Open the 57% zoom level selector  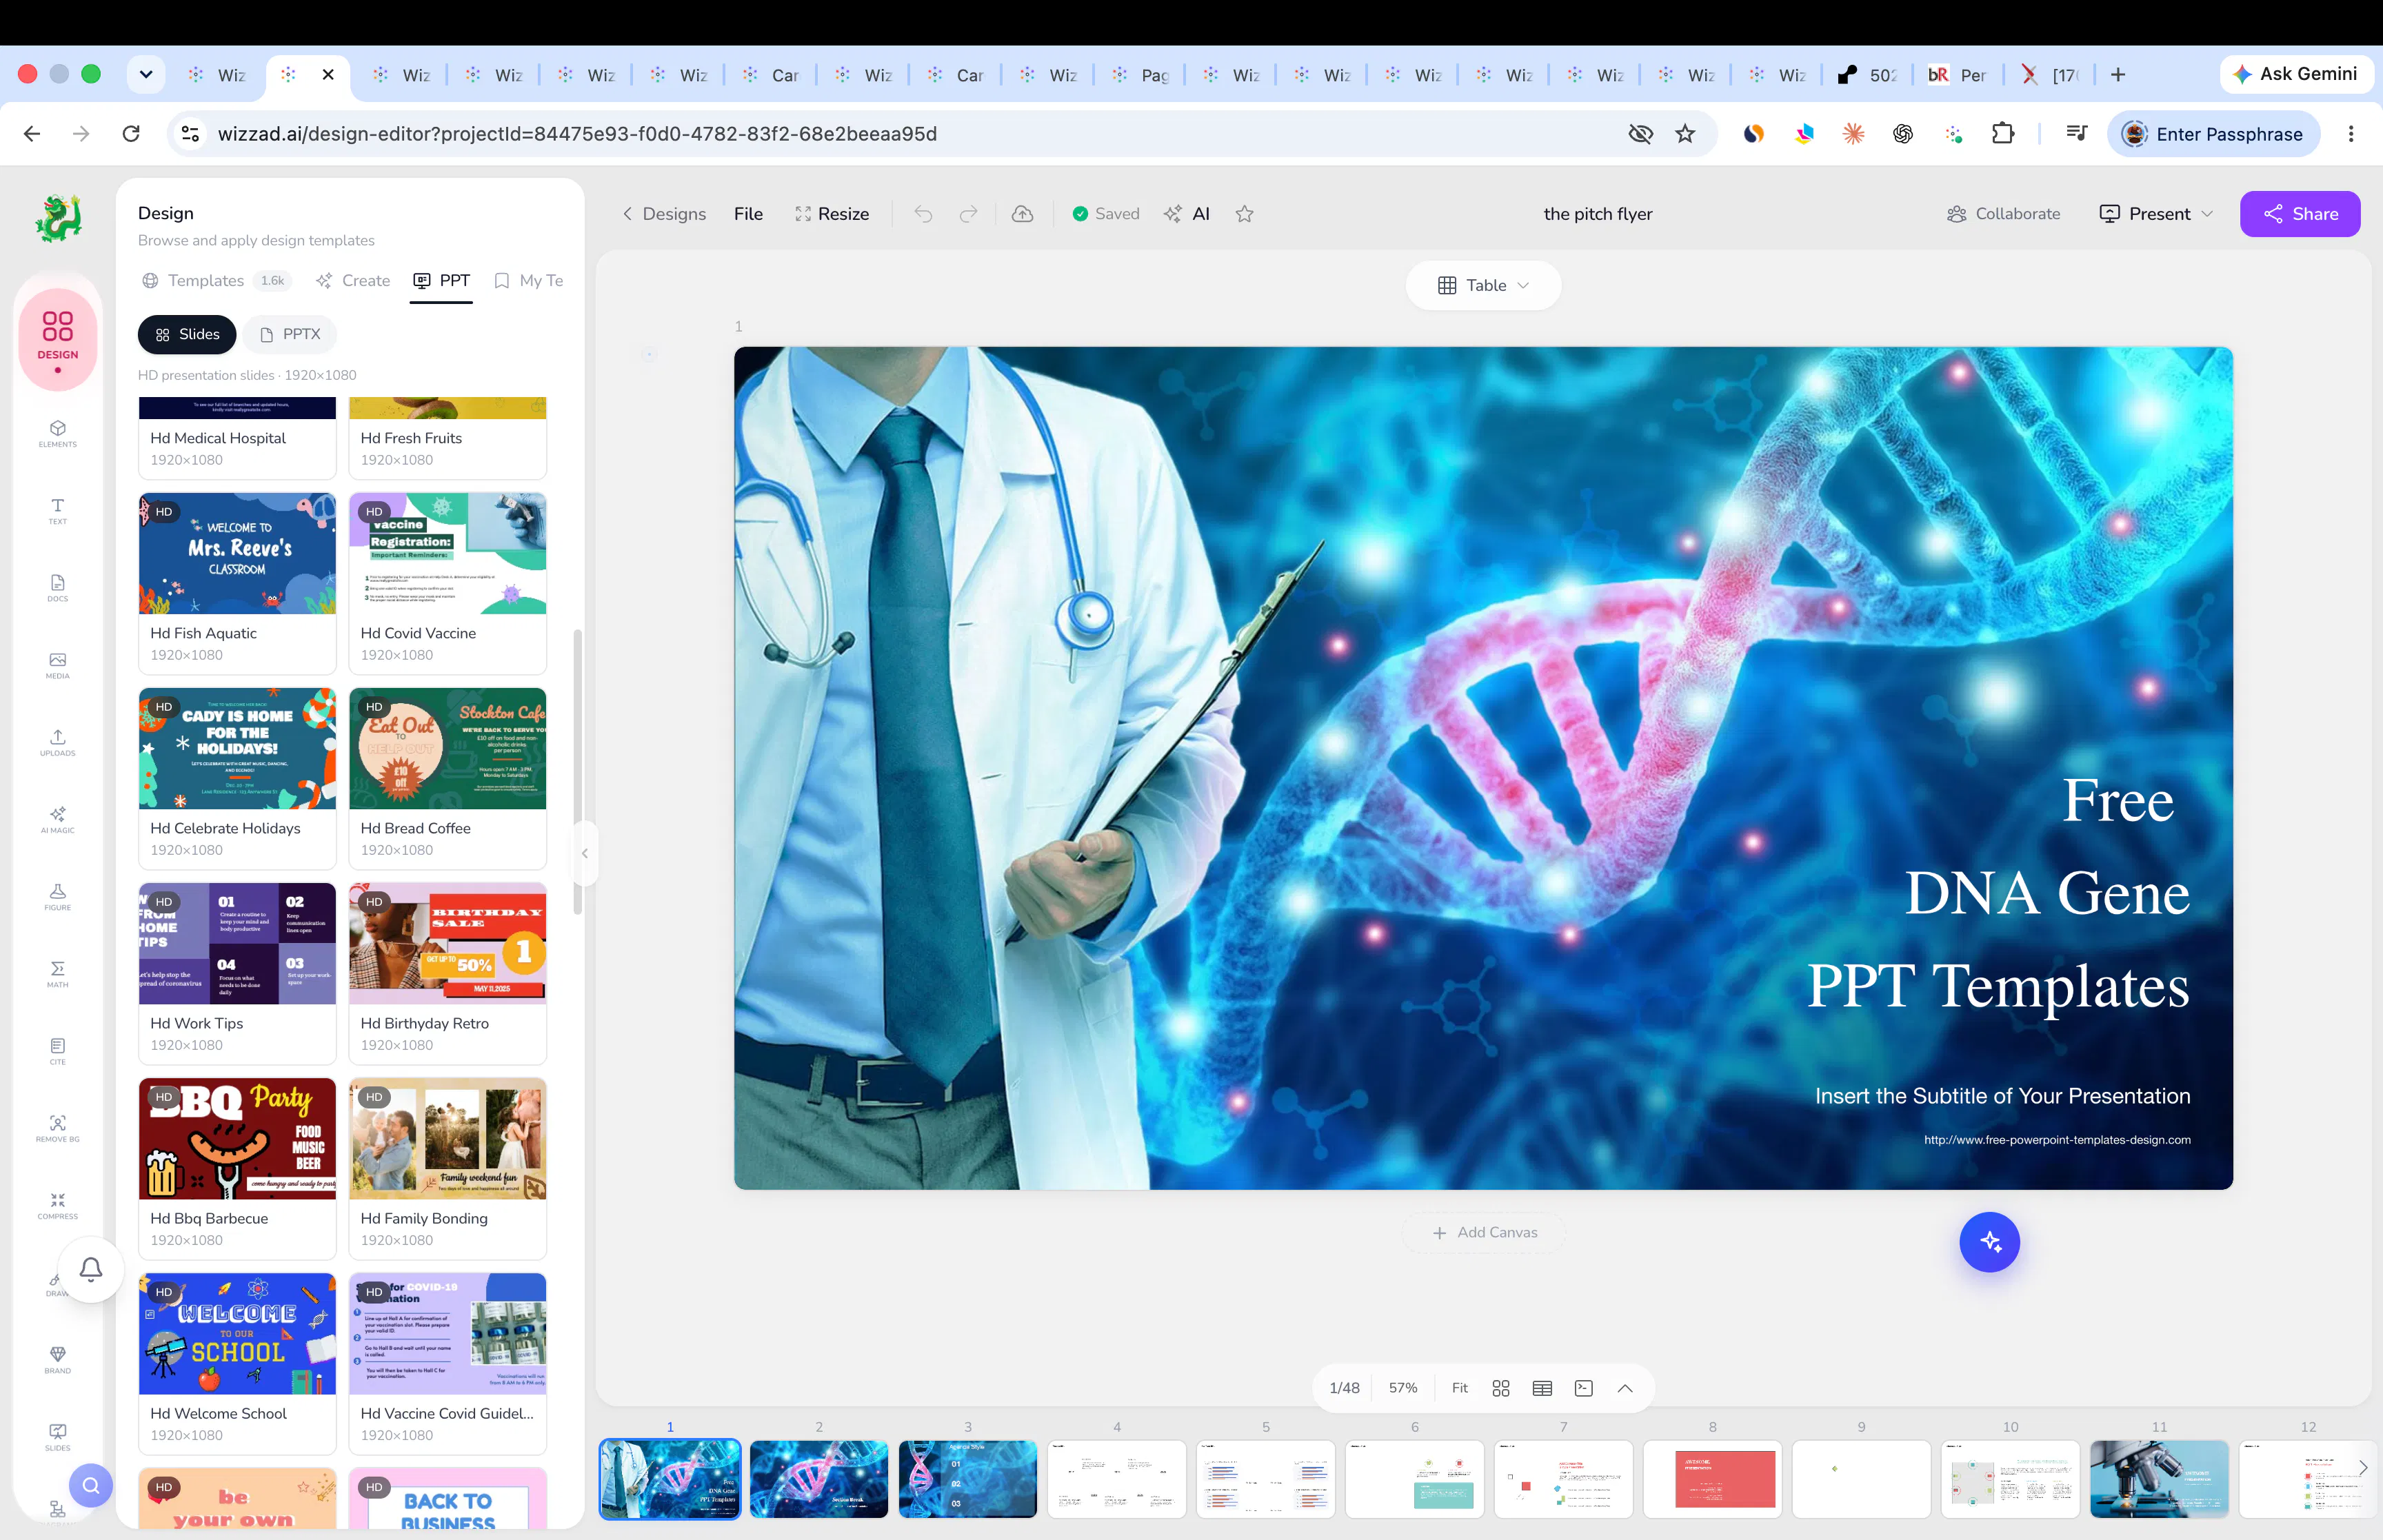click(x=1402, y=1388)
